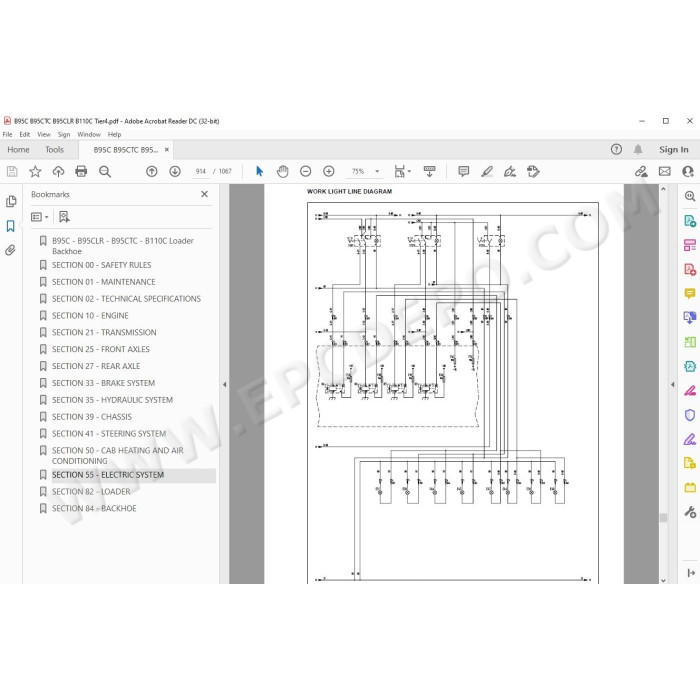Select the arrow selection tool

pyautogui.click(x=259, y=171)
